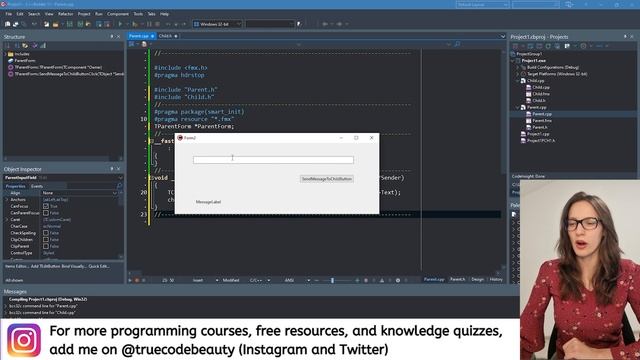This screenshot has height=360, width=640.
Task: Toggle the ClipParent checkbox
Action: [x=46, y=247]
